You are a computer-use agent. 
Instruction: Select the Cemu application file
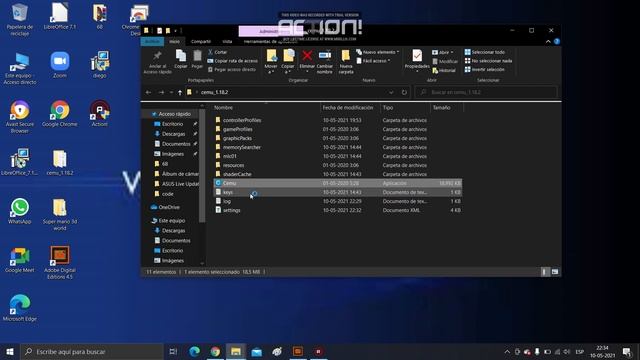338,183
